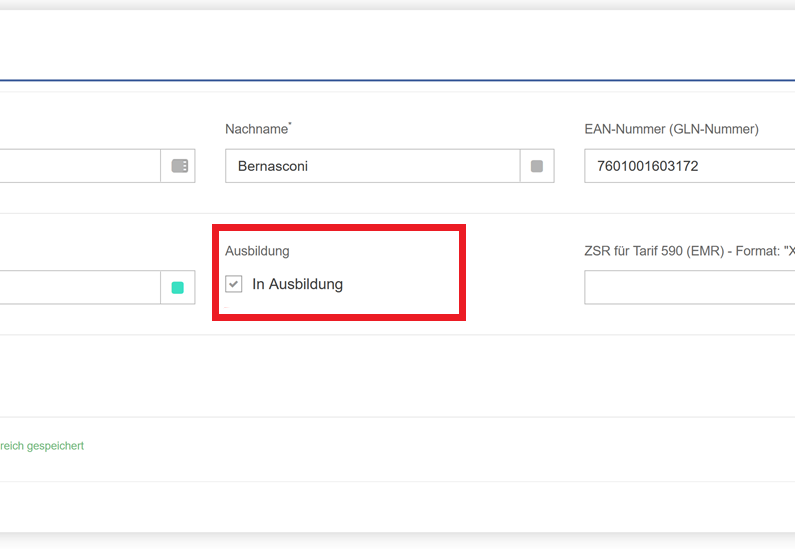Viewport: 795px width, 550px height.
Task: Select the teal color square
Action: tap(177, 288)
